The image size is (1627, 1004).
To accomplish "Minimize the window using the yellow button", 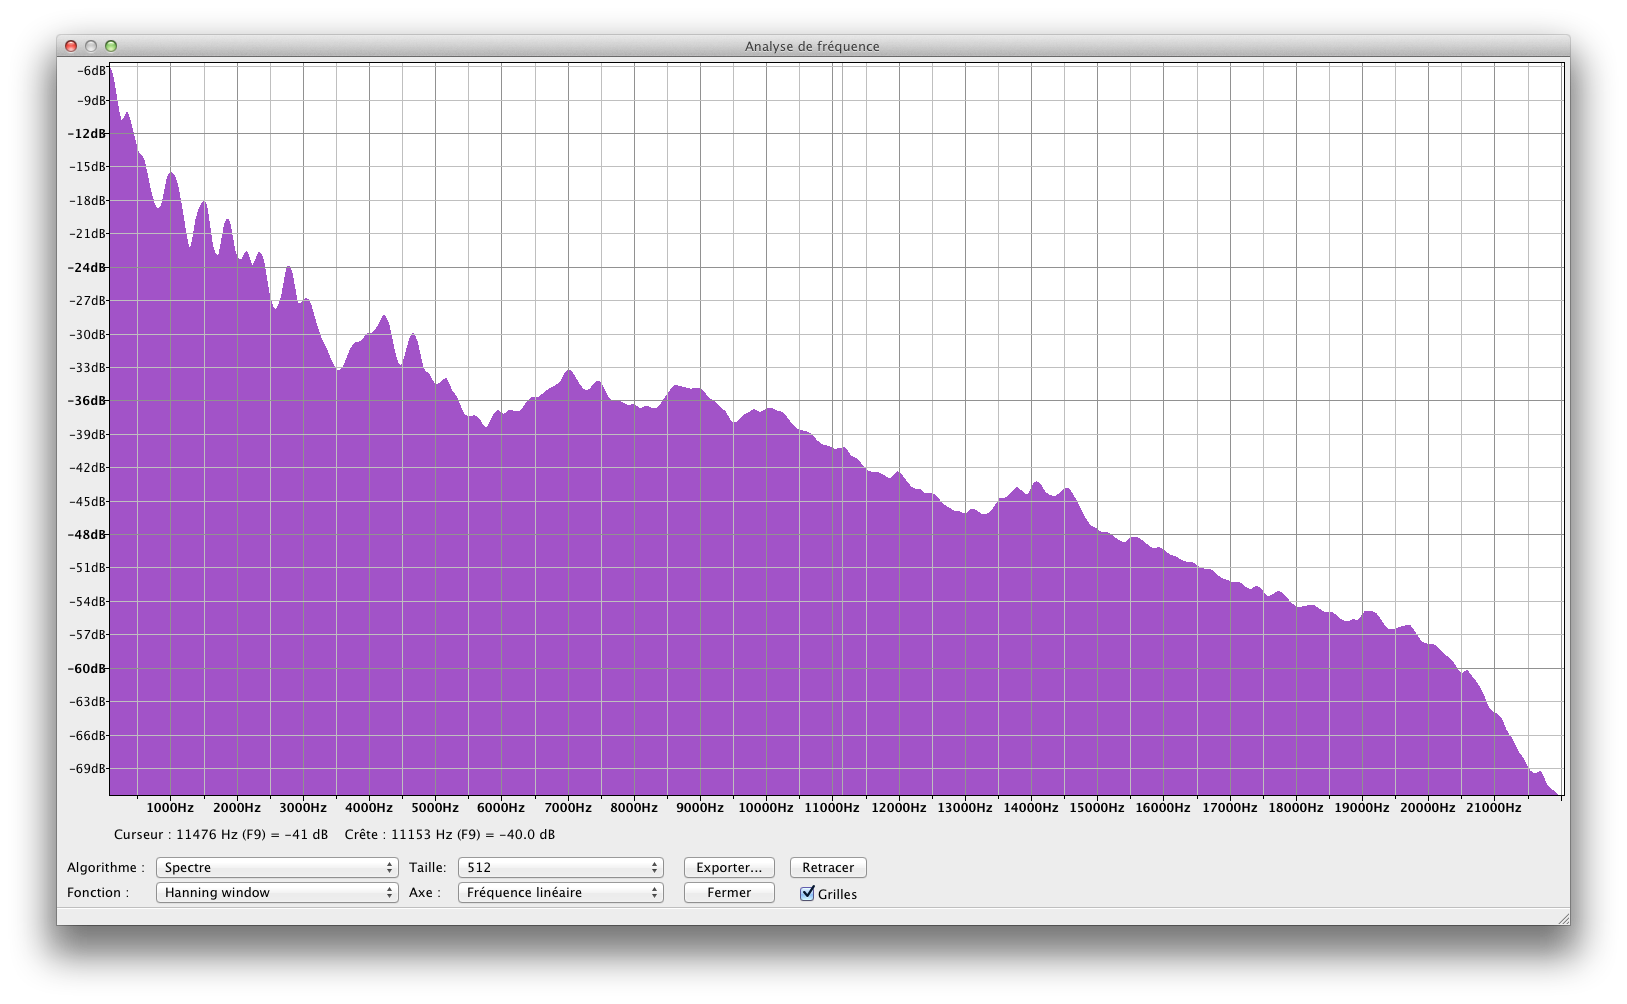I will pyautogui.click(x=91, y=46).
